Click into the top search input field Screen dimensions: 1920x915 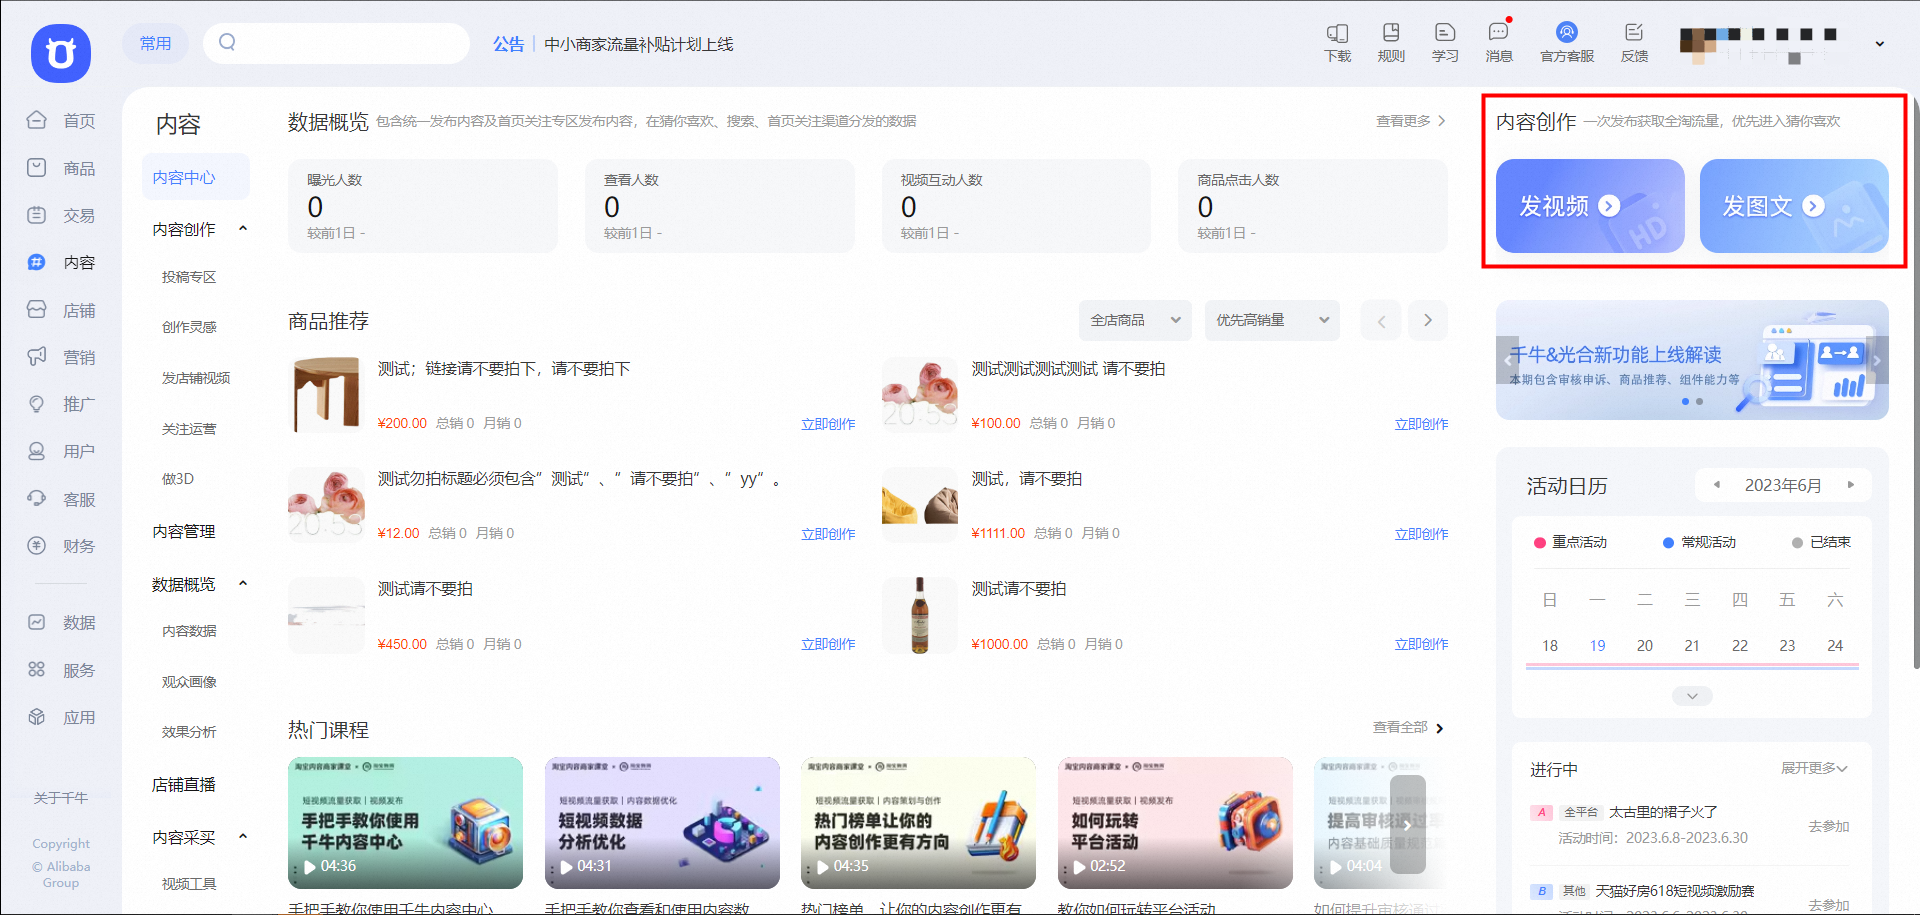click(336, 43)
